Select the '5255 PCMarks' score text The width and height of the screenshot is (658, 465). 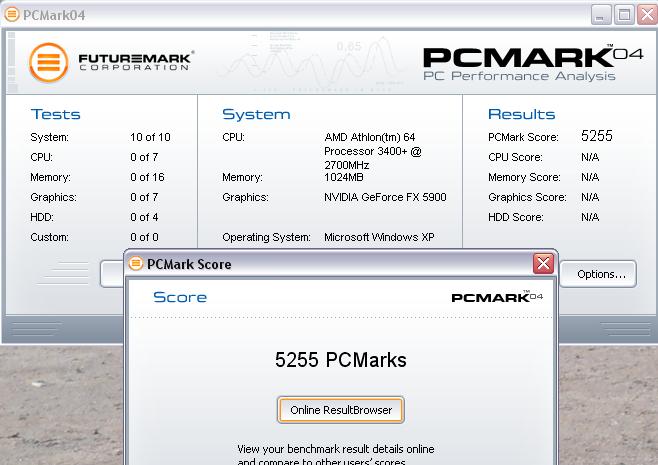340,360
